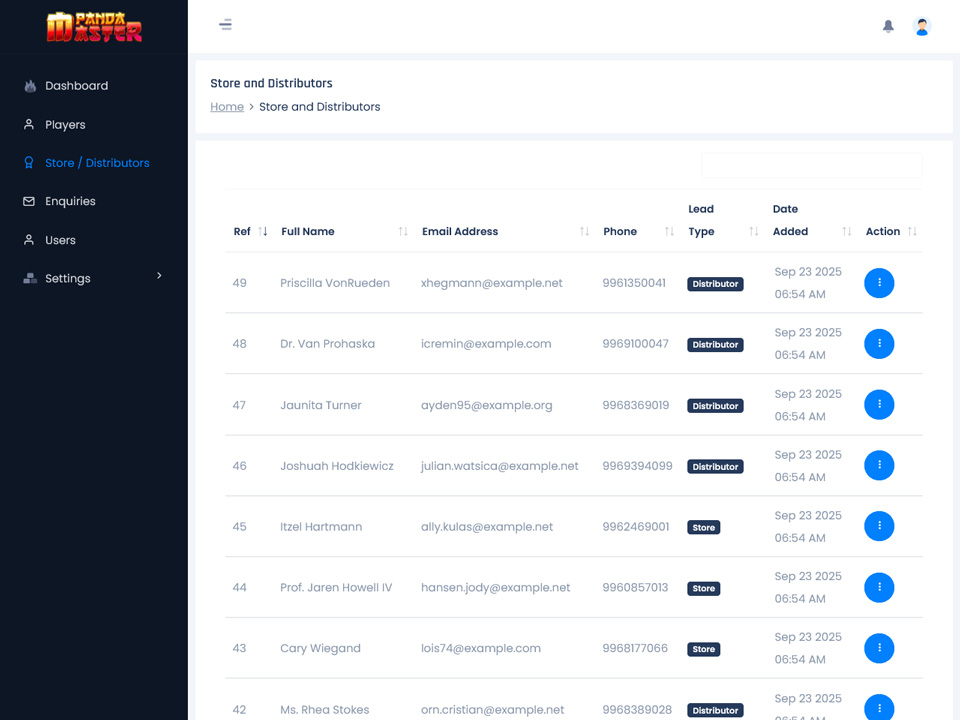Open action menu for Cary Wiegand
The image size is (960, 720).
(879, 648)
